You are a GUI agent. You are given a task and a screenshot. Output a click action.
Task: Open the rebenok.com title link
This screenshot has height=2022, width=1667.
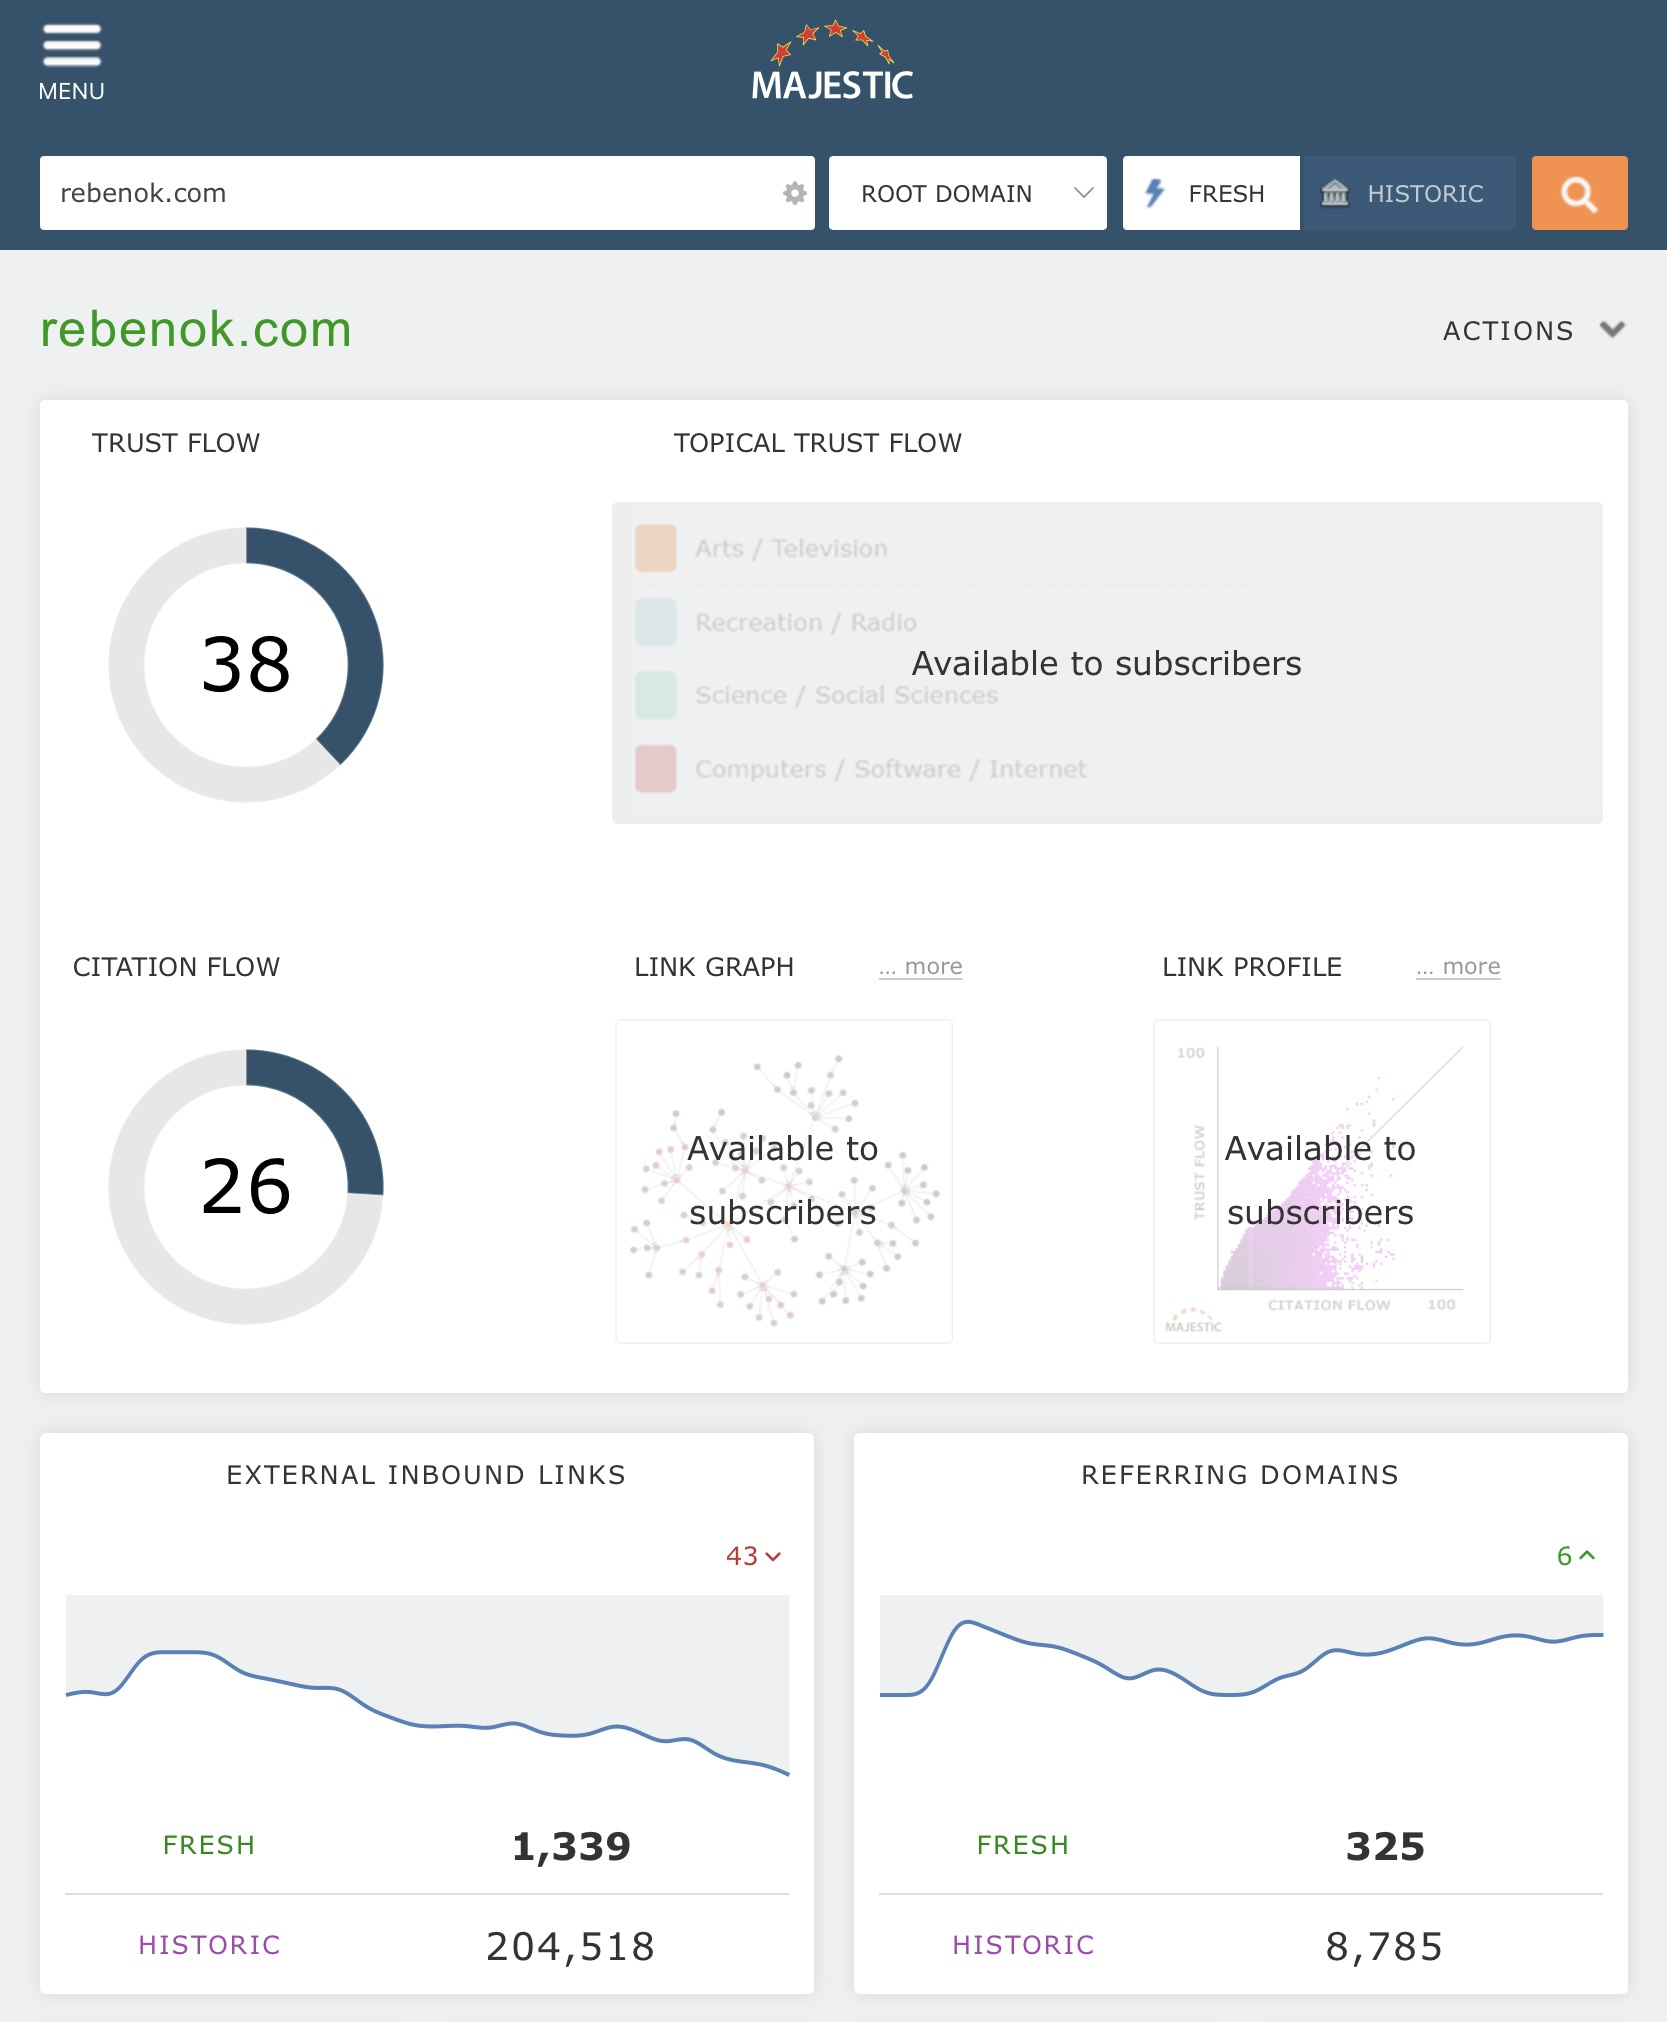click(196, 329)
